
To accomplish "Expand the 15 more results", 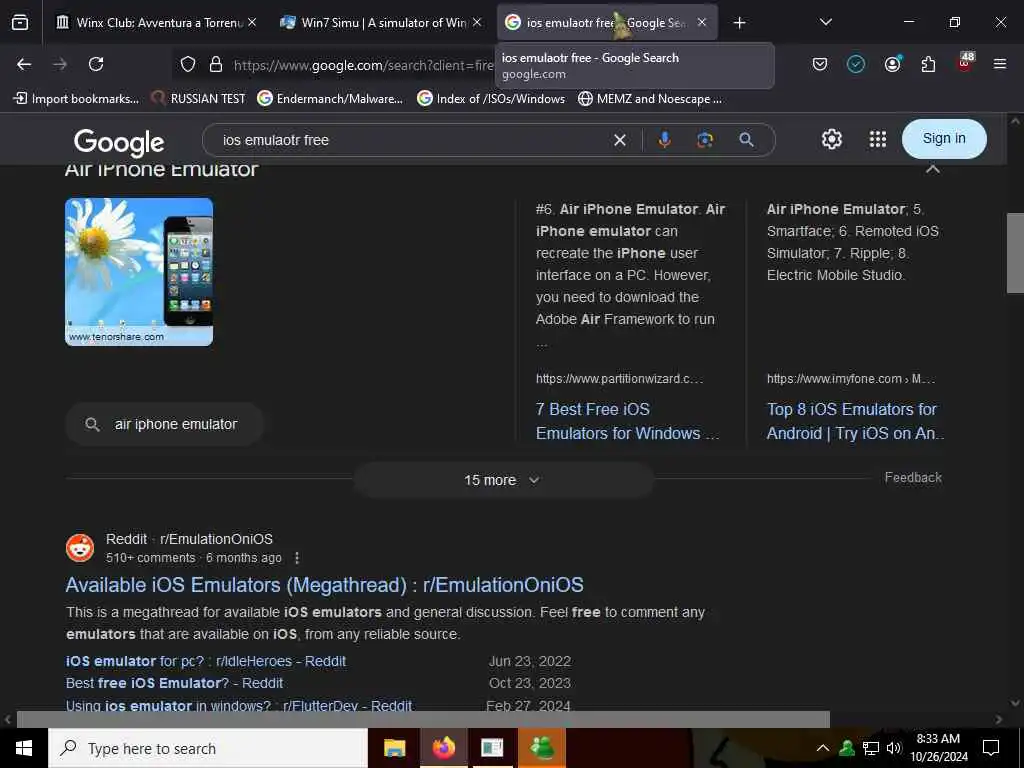I will 503,480.
